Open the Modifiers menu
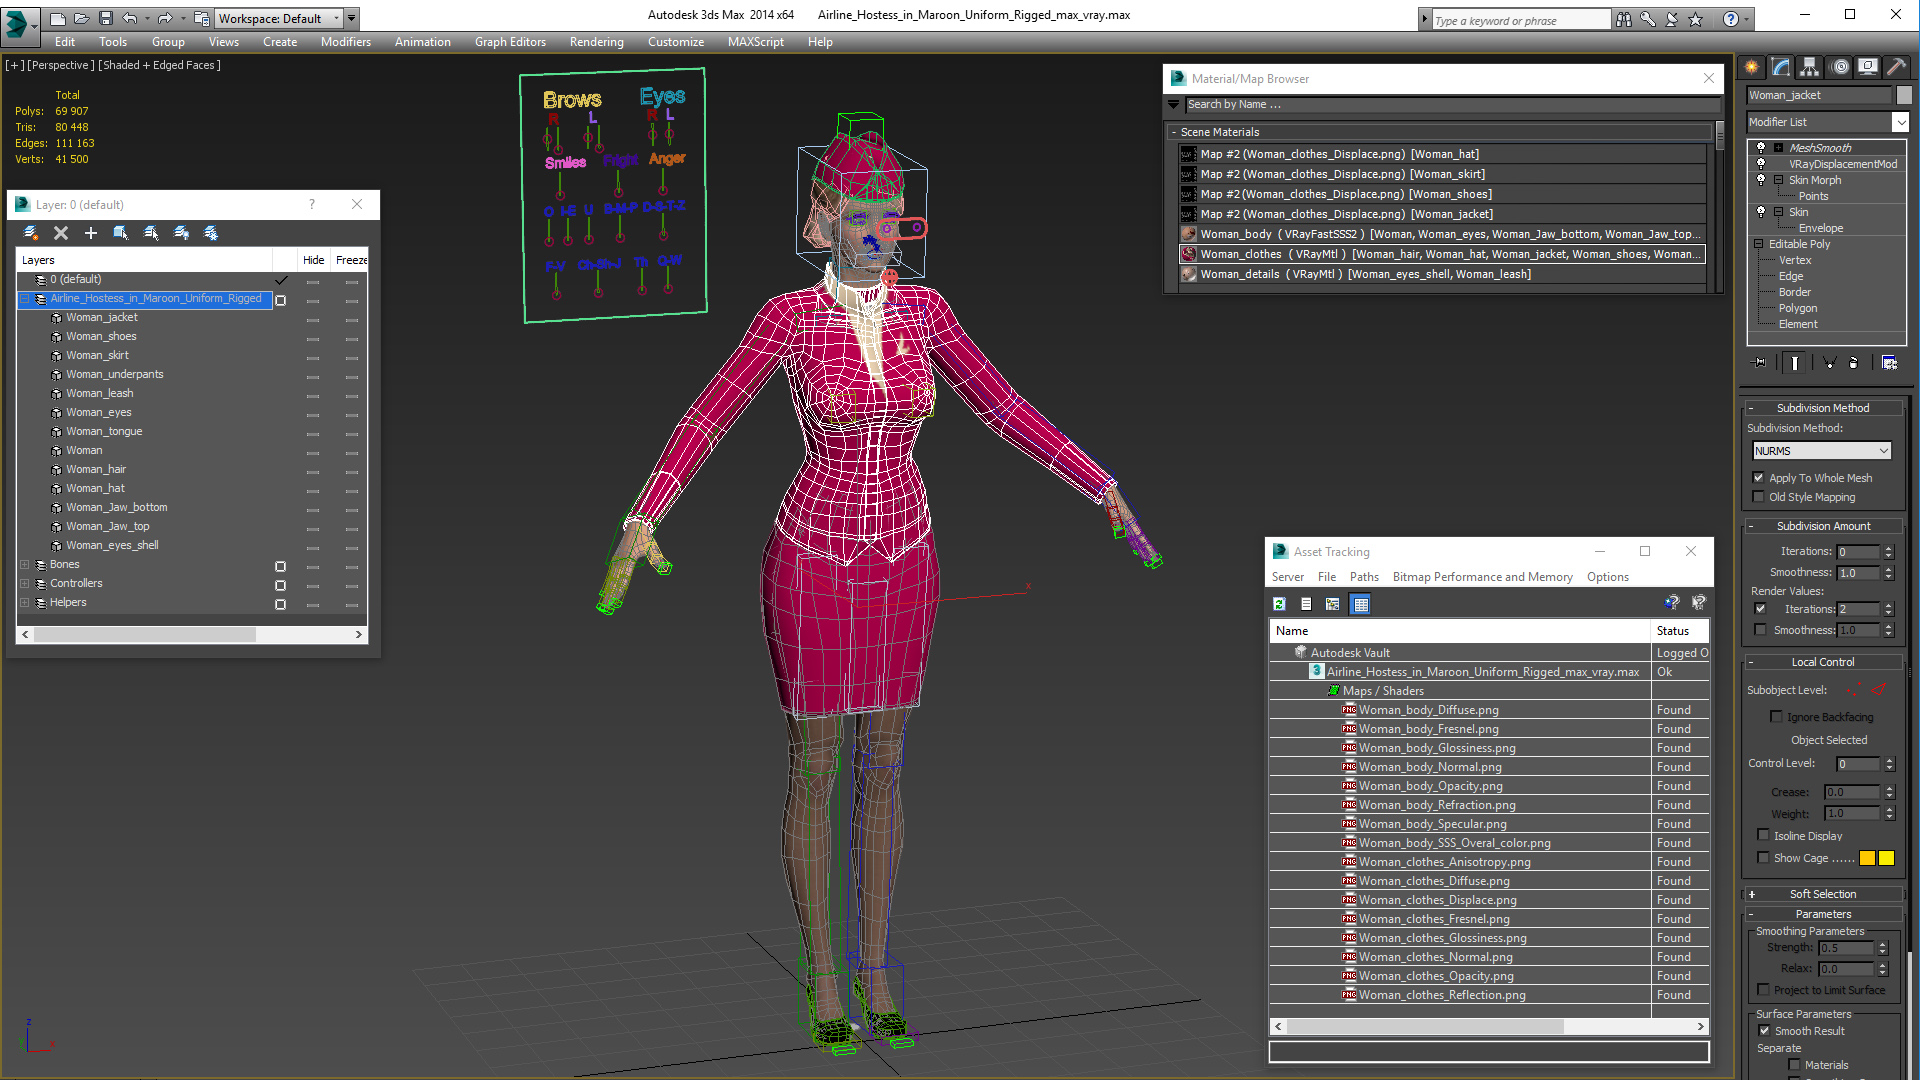 [345, 42]
